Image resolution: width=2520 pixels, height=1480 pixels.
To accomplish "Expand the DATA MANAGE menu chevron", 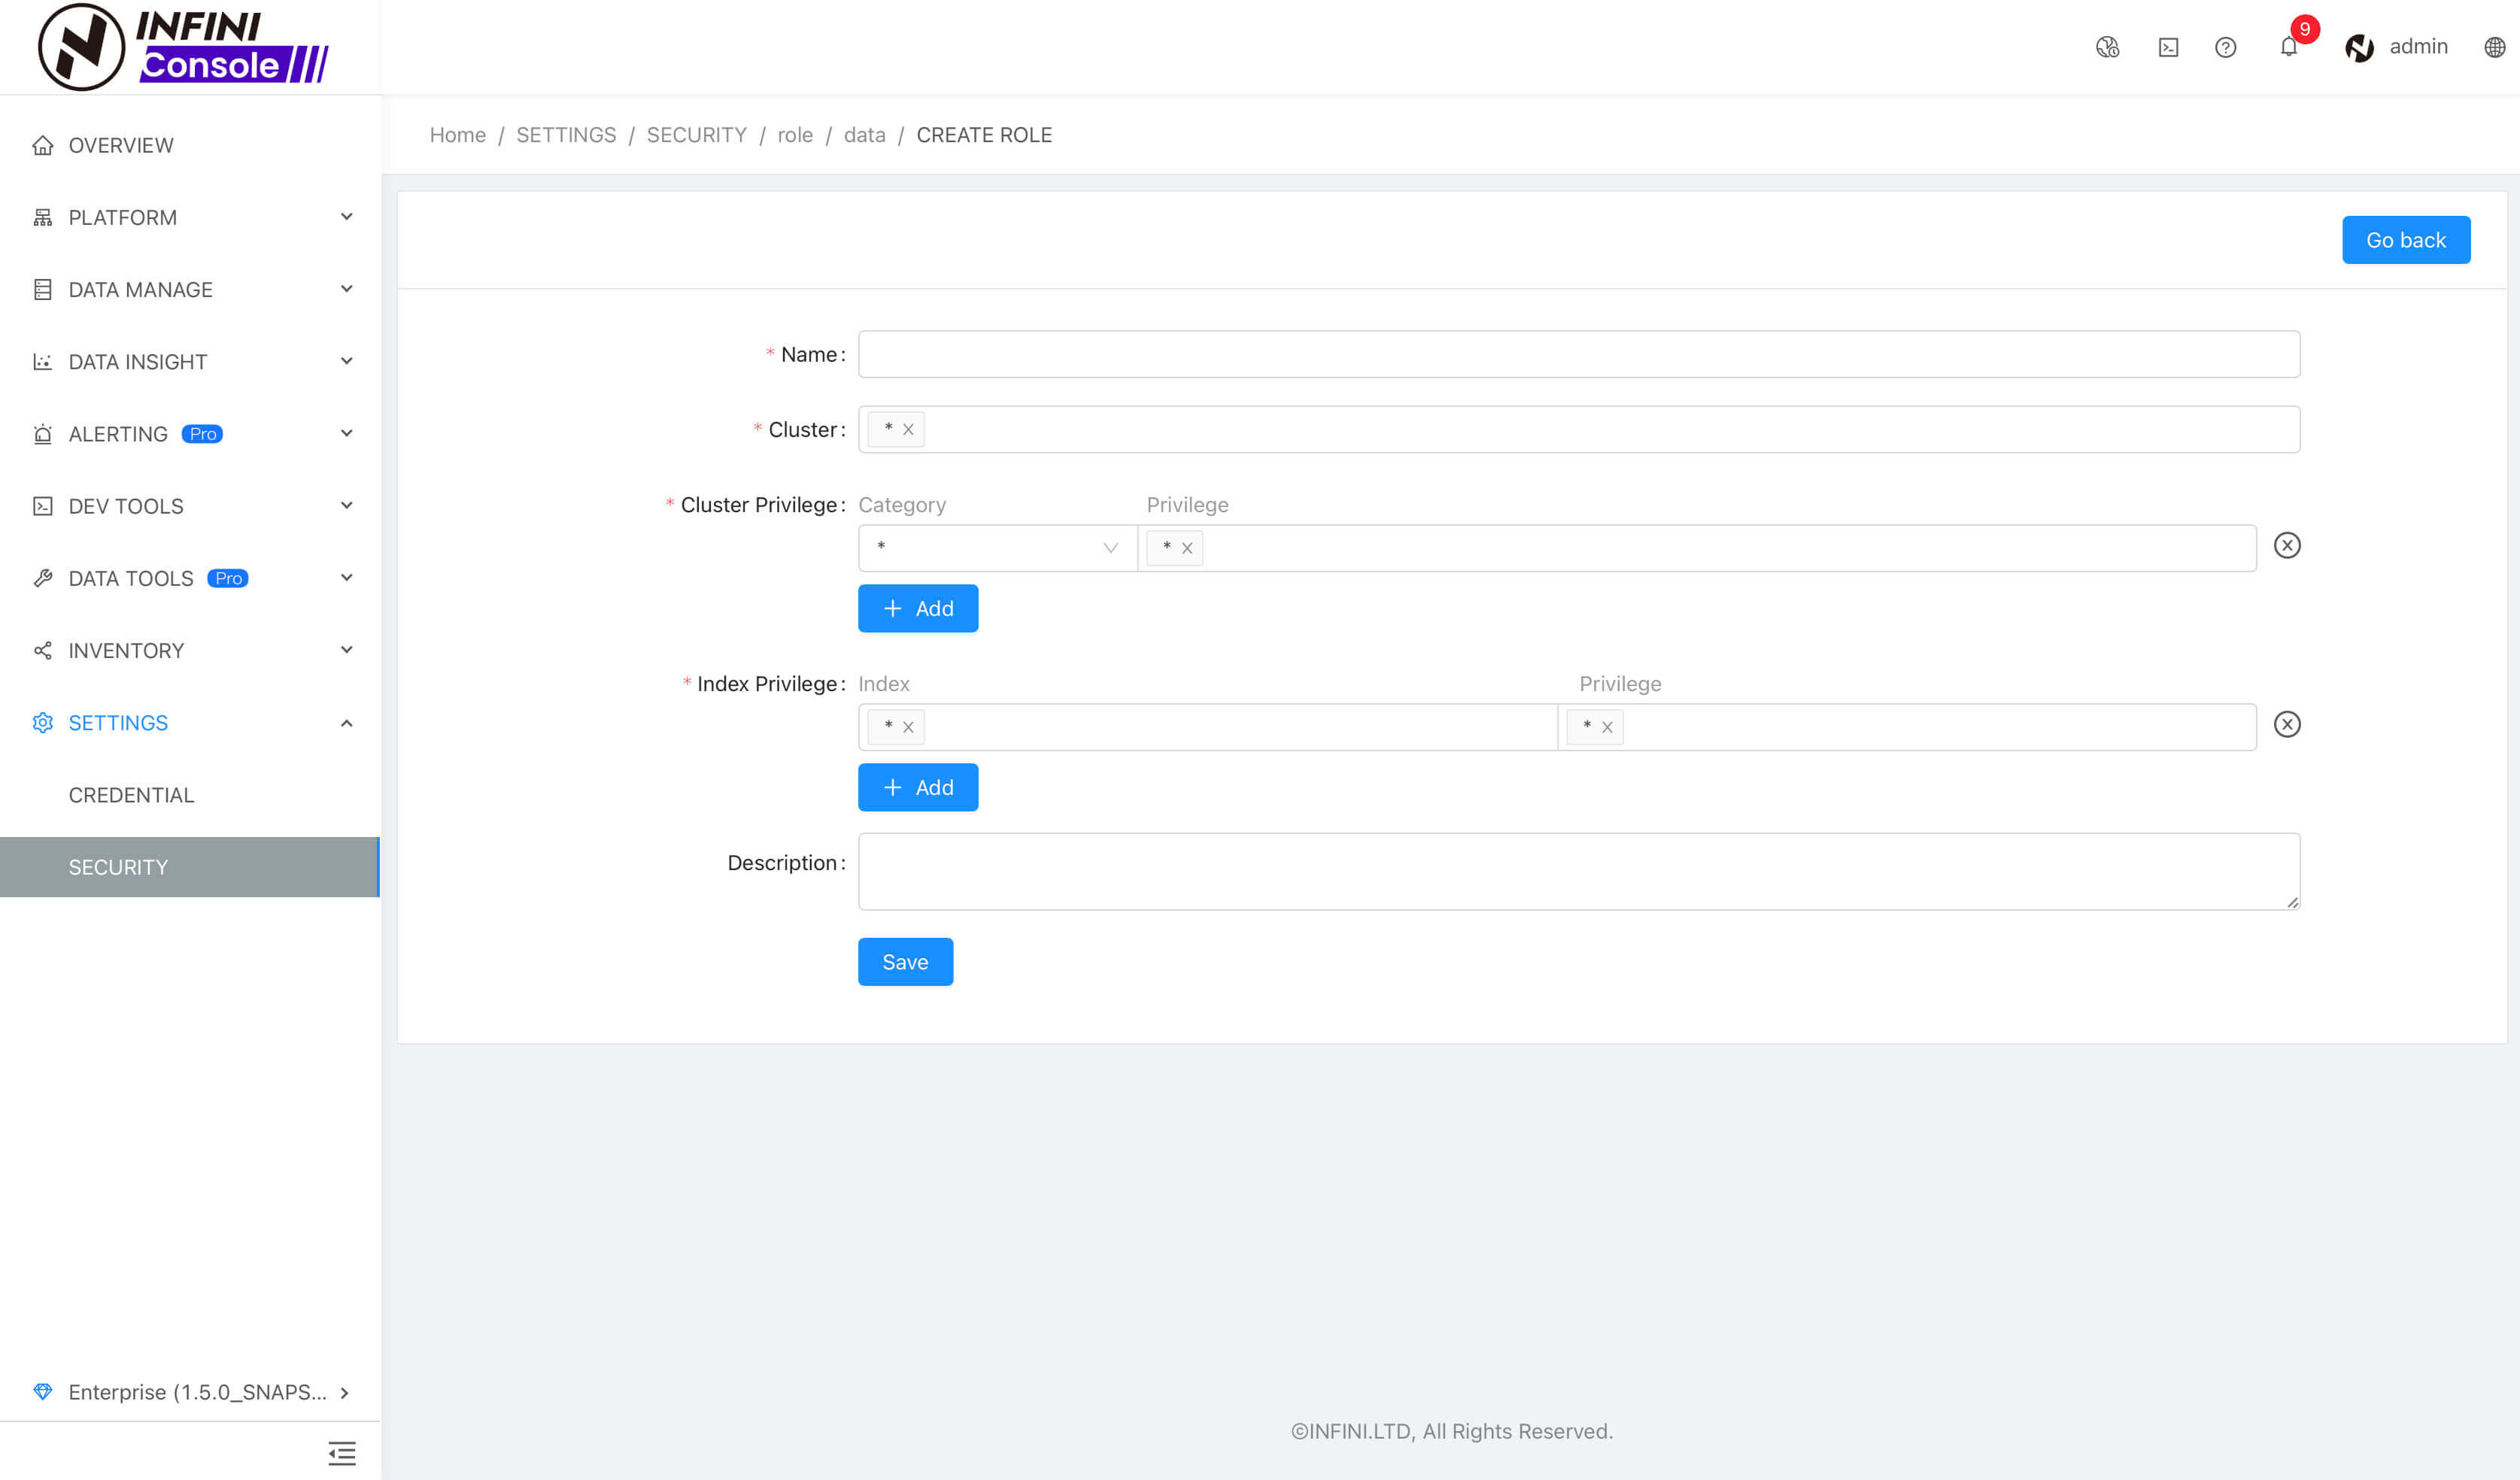I will (x=347, y=288).
